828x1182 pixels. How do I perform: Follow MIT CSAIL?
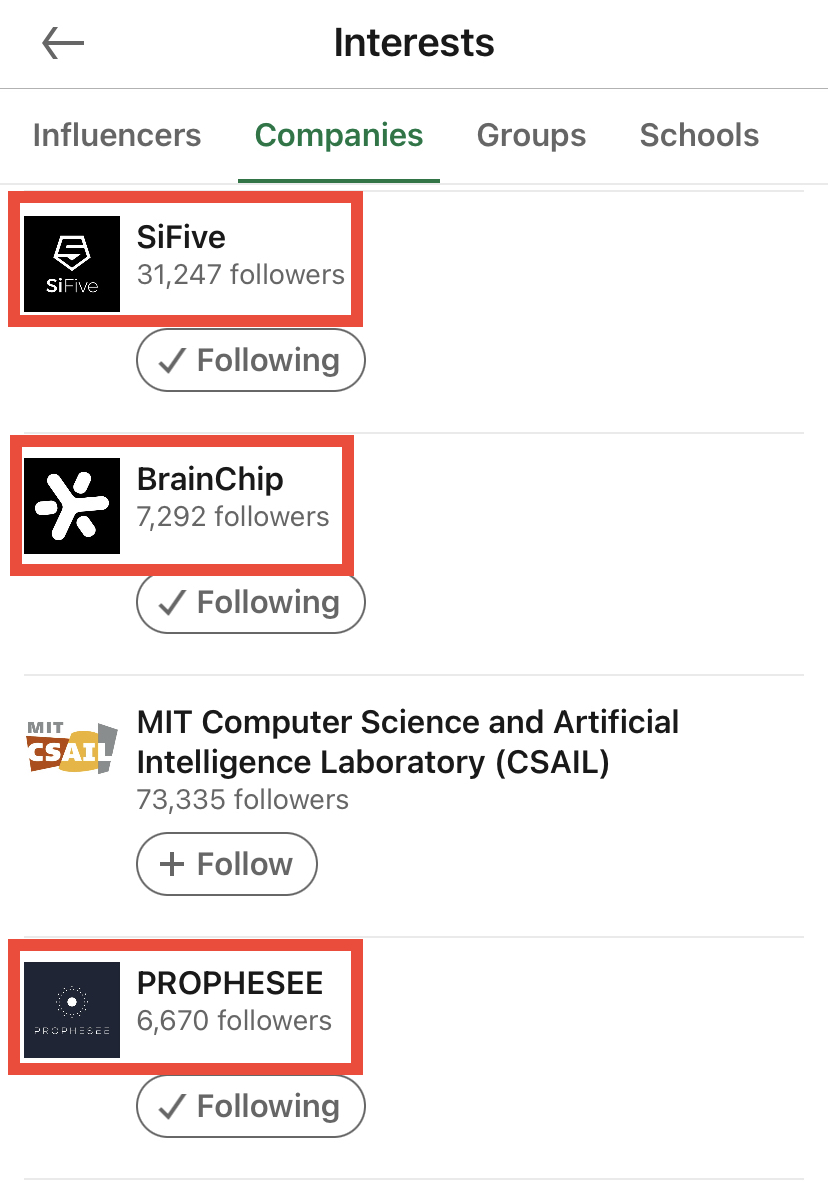coord(227,864)
